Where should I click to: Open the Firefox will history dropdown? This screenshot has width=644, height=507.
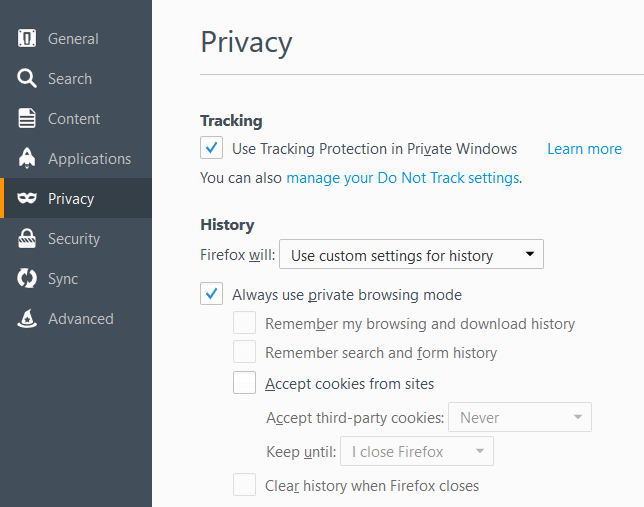(x=411, y=254)
